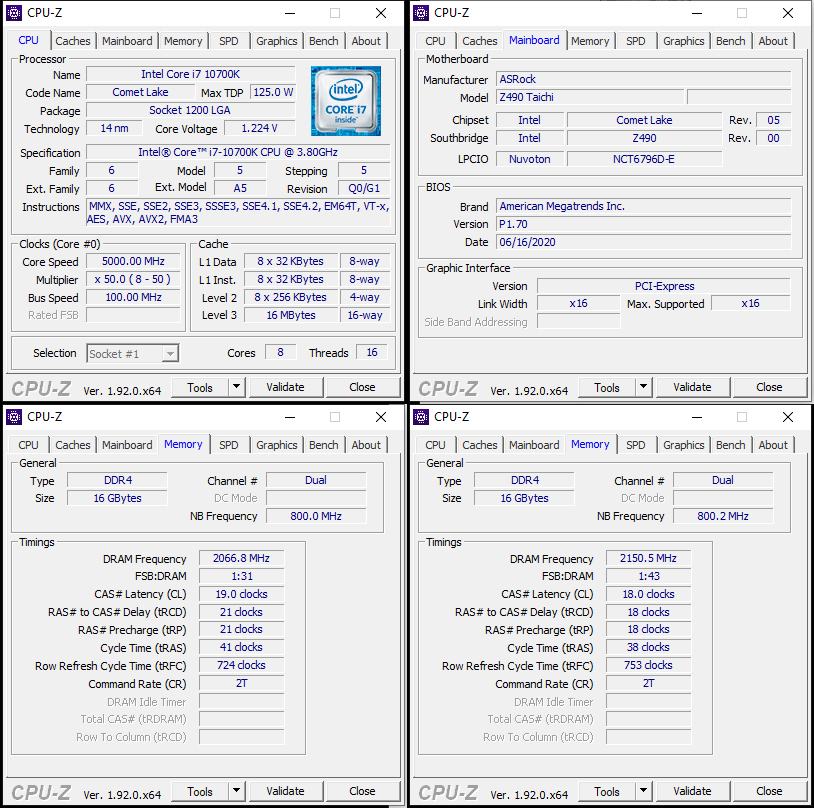This screenshot has height=808, width=814.
Task: Click Close button in top-right Mainboard window
Action: click(769, 387)
